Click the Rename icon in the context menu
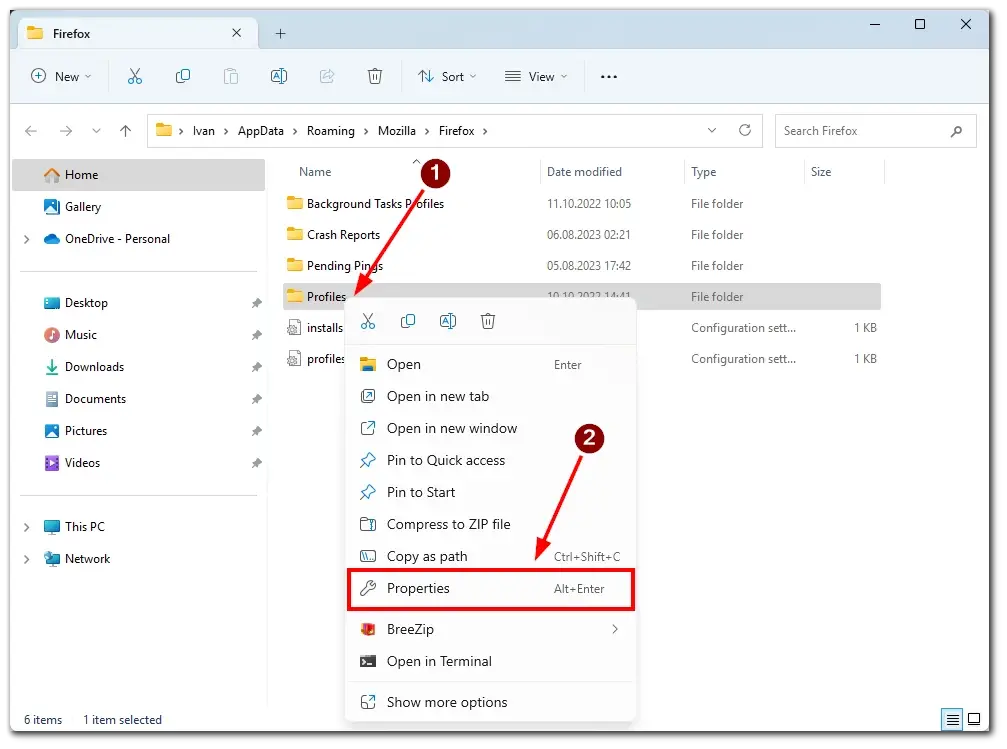1007x749 pixels. pyautogui.click(x=448, y=321)
